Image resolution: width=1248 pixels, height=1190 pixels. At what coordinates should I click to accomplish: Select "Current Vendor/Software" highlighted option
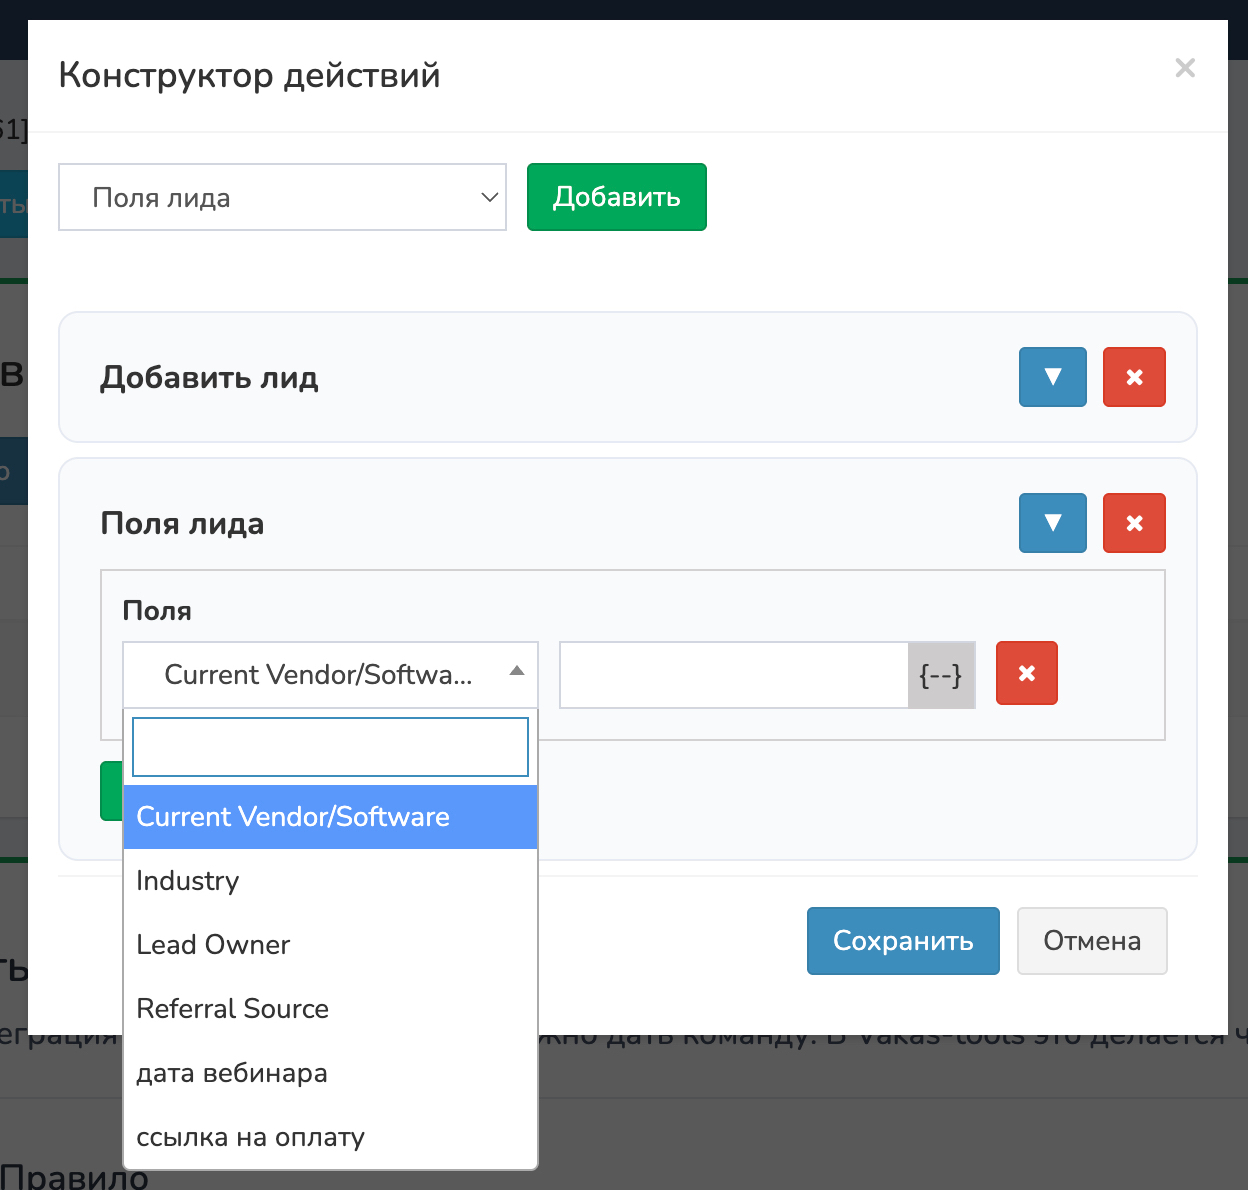pyautogui.click(x=330, y=817)
